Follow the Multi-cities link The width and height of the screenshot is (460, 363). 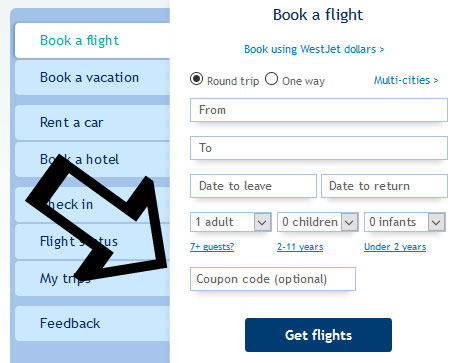[406, 80]
